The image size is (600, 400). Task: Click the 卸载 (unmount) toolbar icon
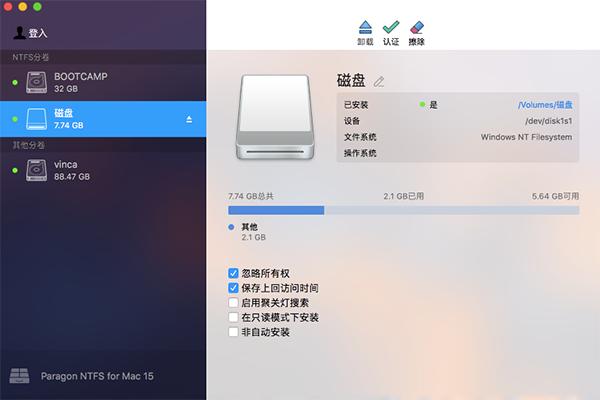[x=365, y=27]
